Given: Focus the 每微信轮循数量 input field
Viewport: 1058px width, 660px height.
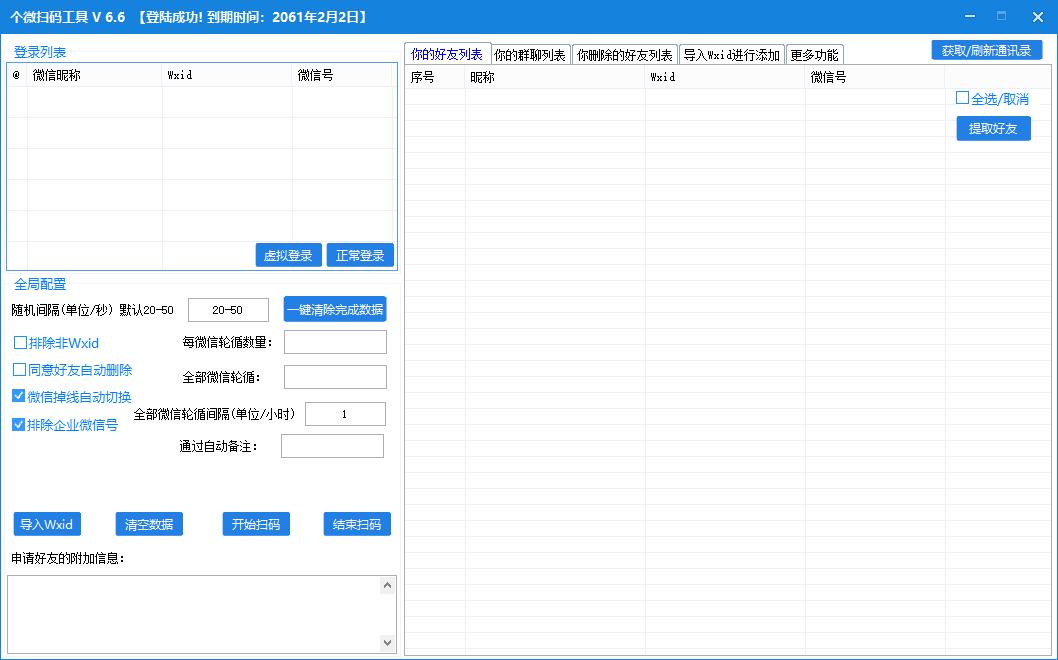Looking at the screenshot, I should click(x=335, y=342).
